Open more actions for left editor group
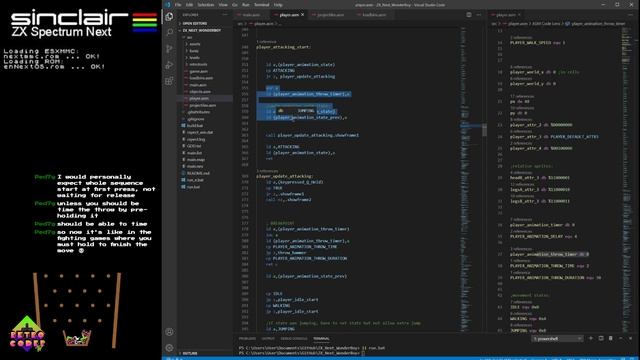This screenshot has height=360, width=640. [478, 15]
